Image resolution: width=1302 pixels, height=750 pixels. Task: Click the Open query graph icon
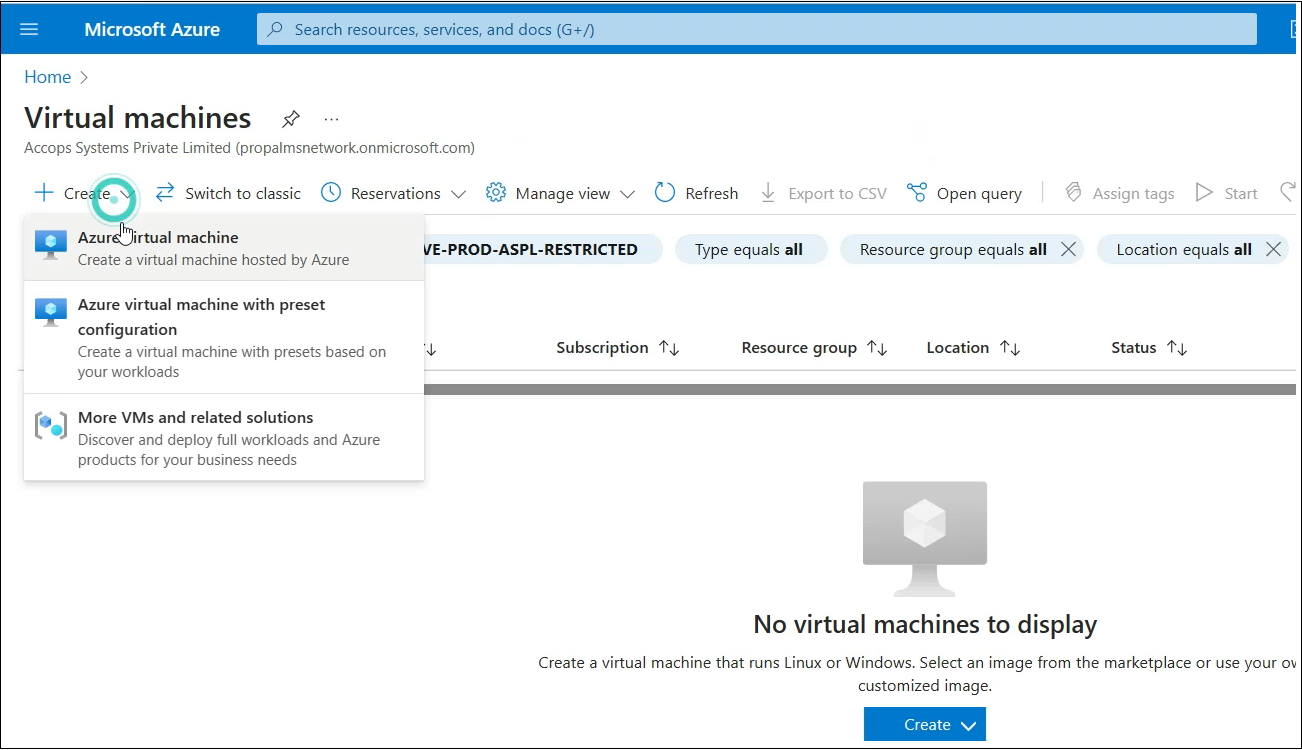[x=916, y=192]
